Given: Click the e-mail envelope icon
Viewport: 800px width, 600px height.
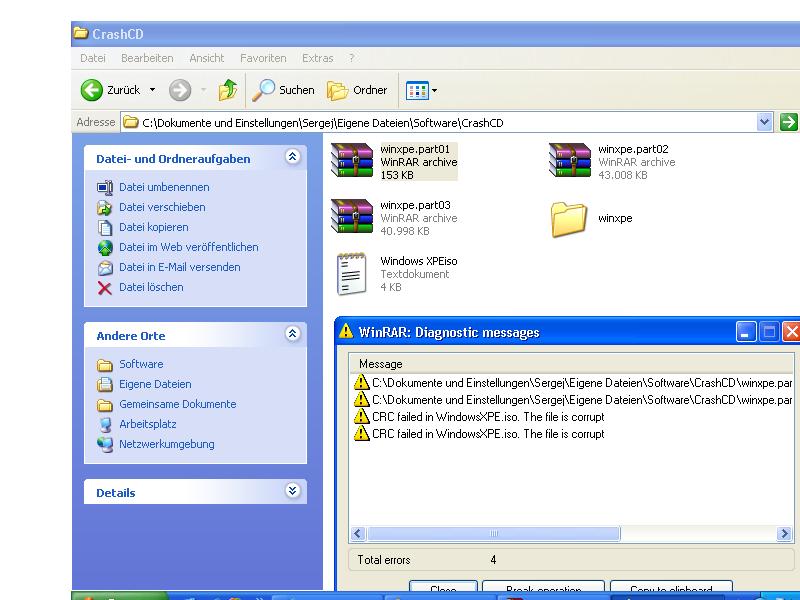Looking at the screenshot, I should 105,267.
